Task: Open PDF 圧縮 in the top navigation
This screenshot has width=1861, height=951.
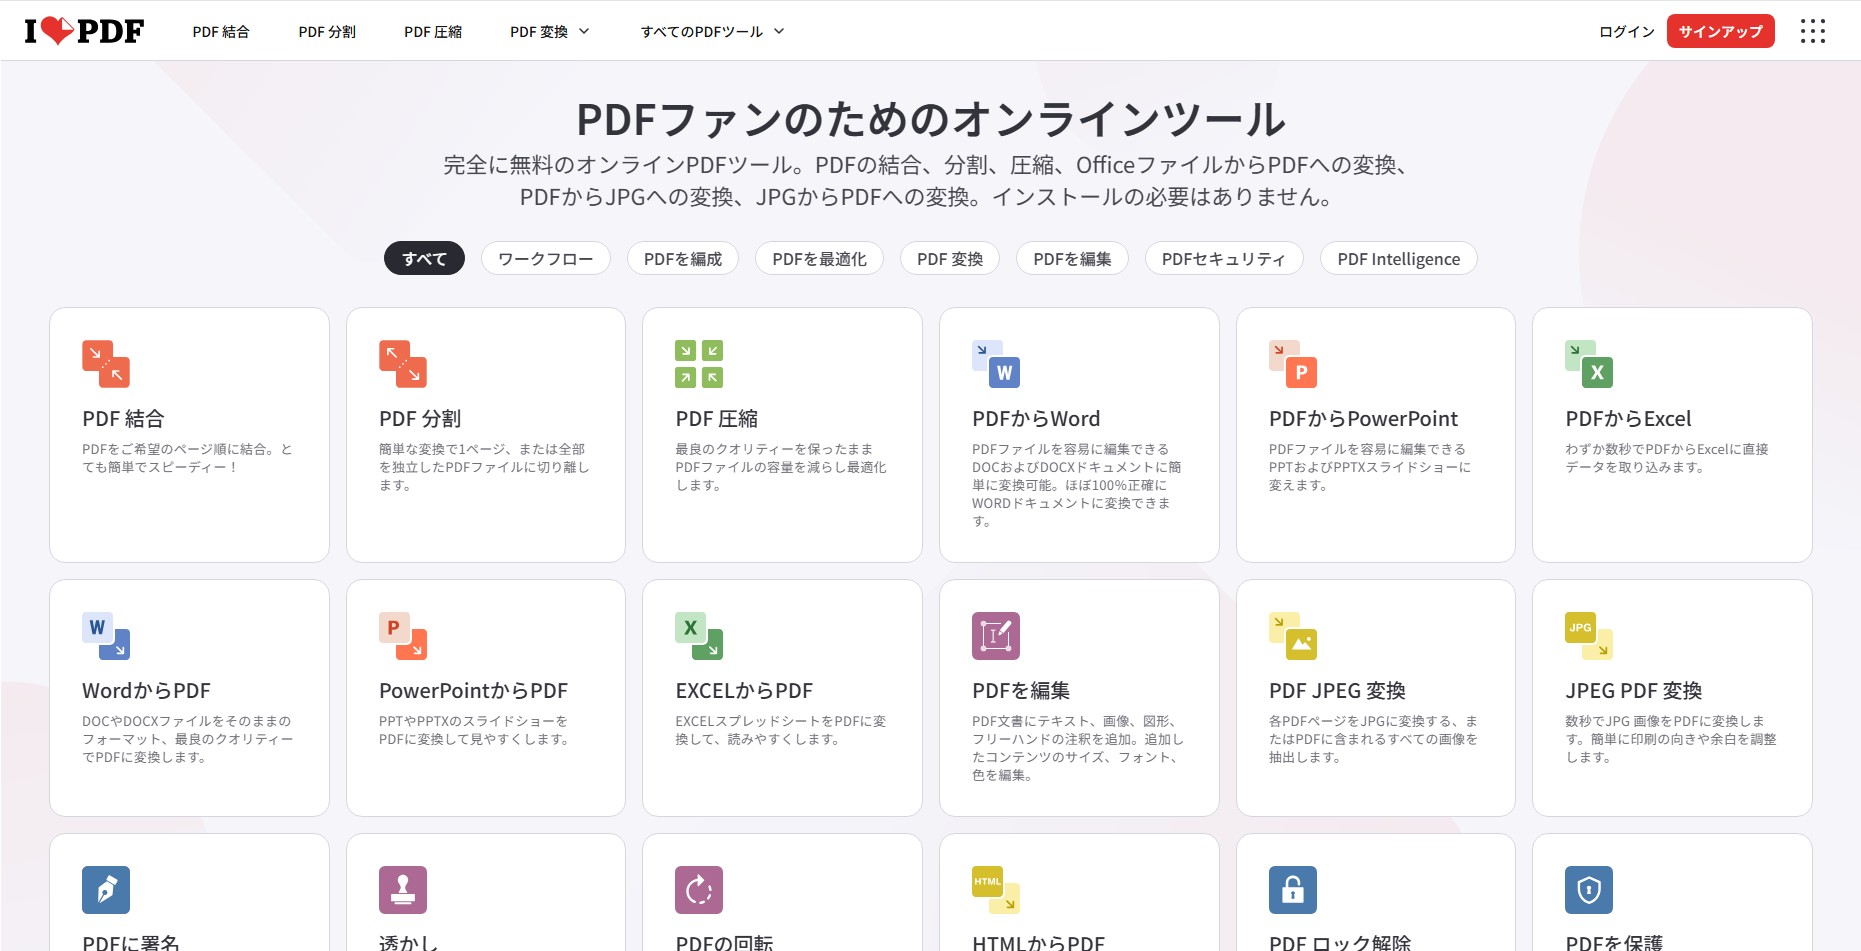Action: [x=433, y=32]
